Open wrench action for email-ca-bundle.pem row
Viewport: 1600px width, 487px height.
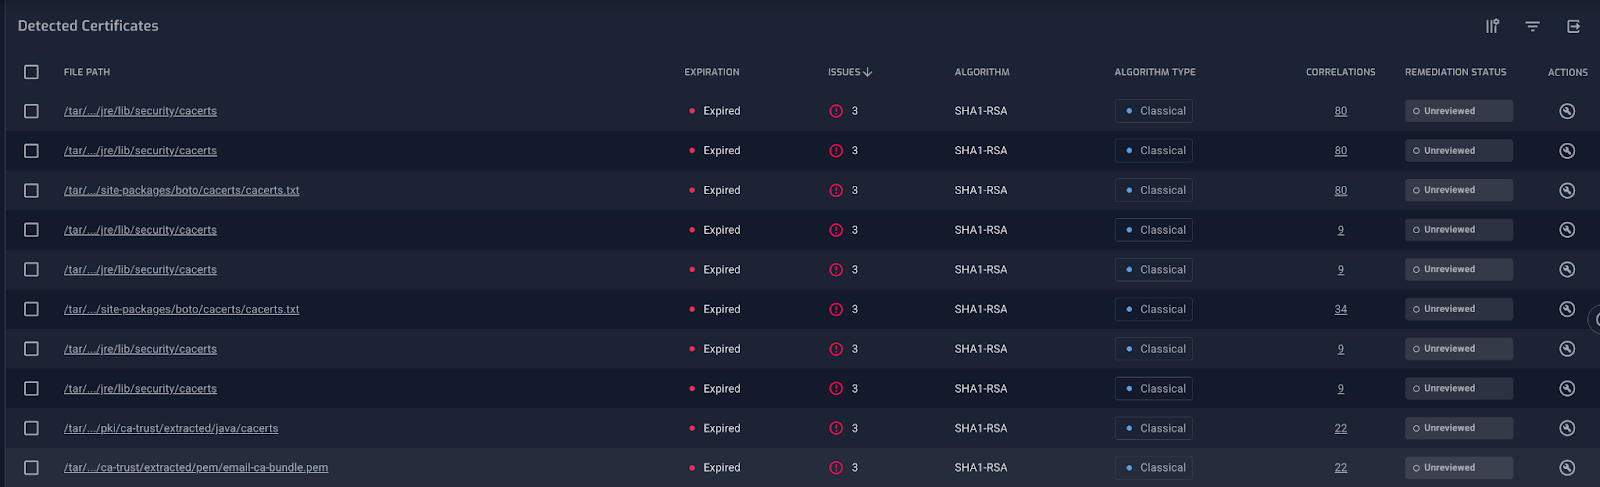coord(1567,468)
